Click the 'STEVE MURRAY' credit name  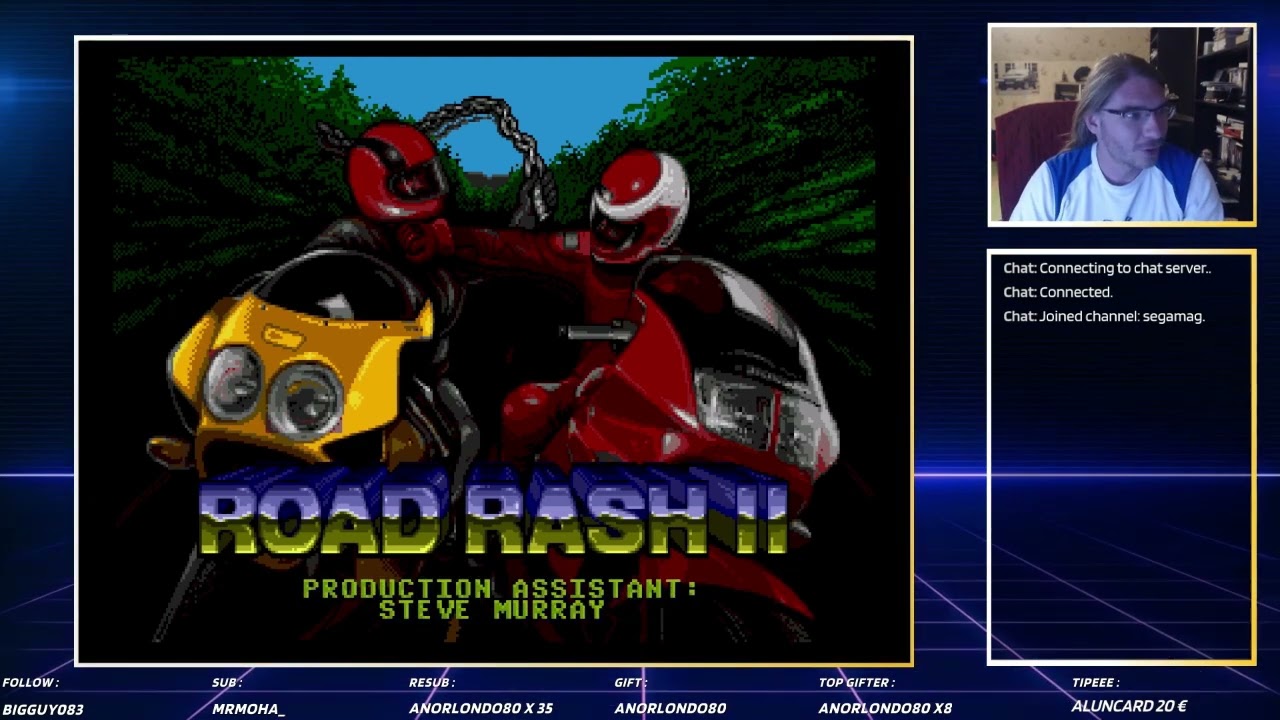(x=492, y=609)
